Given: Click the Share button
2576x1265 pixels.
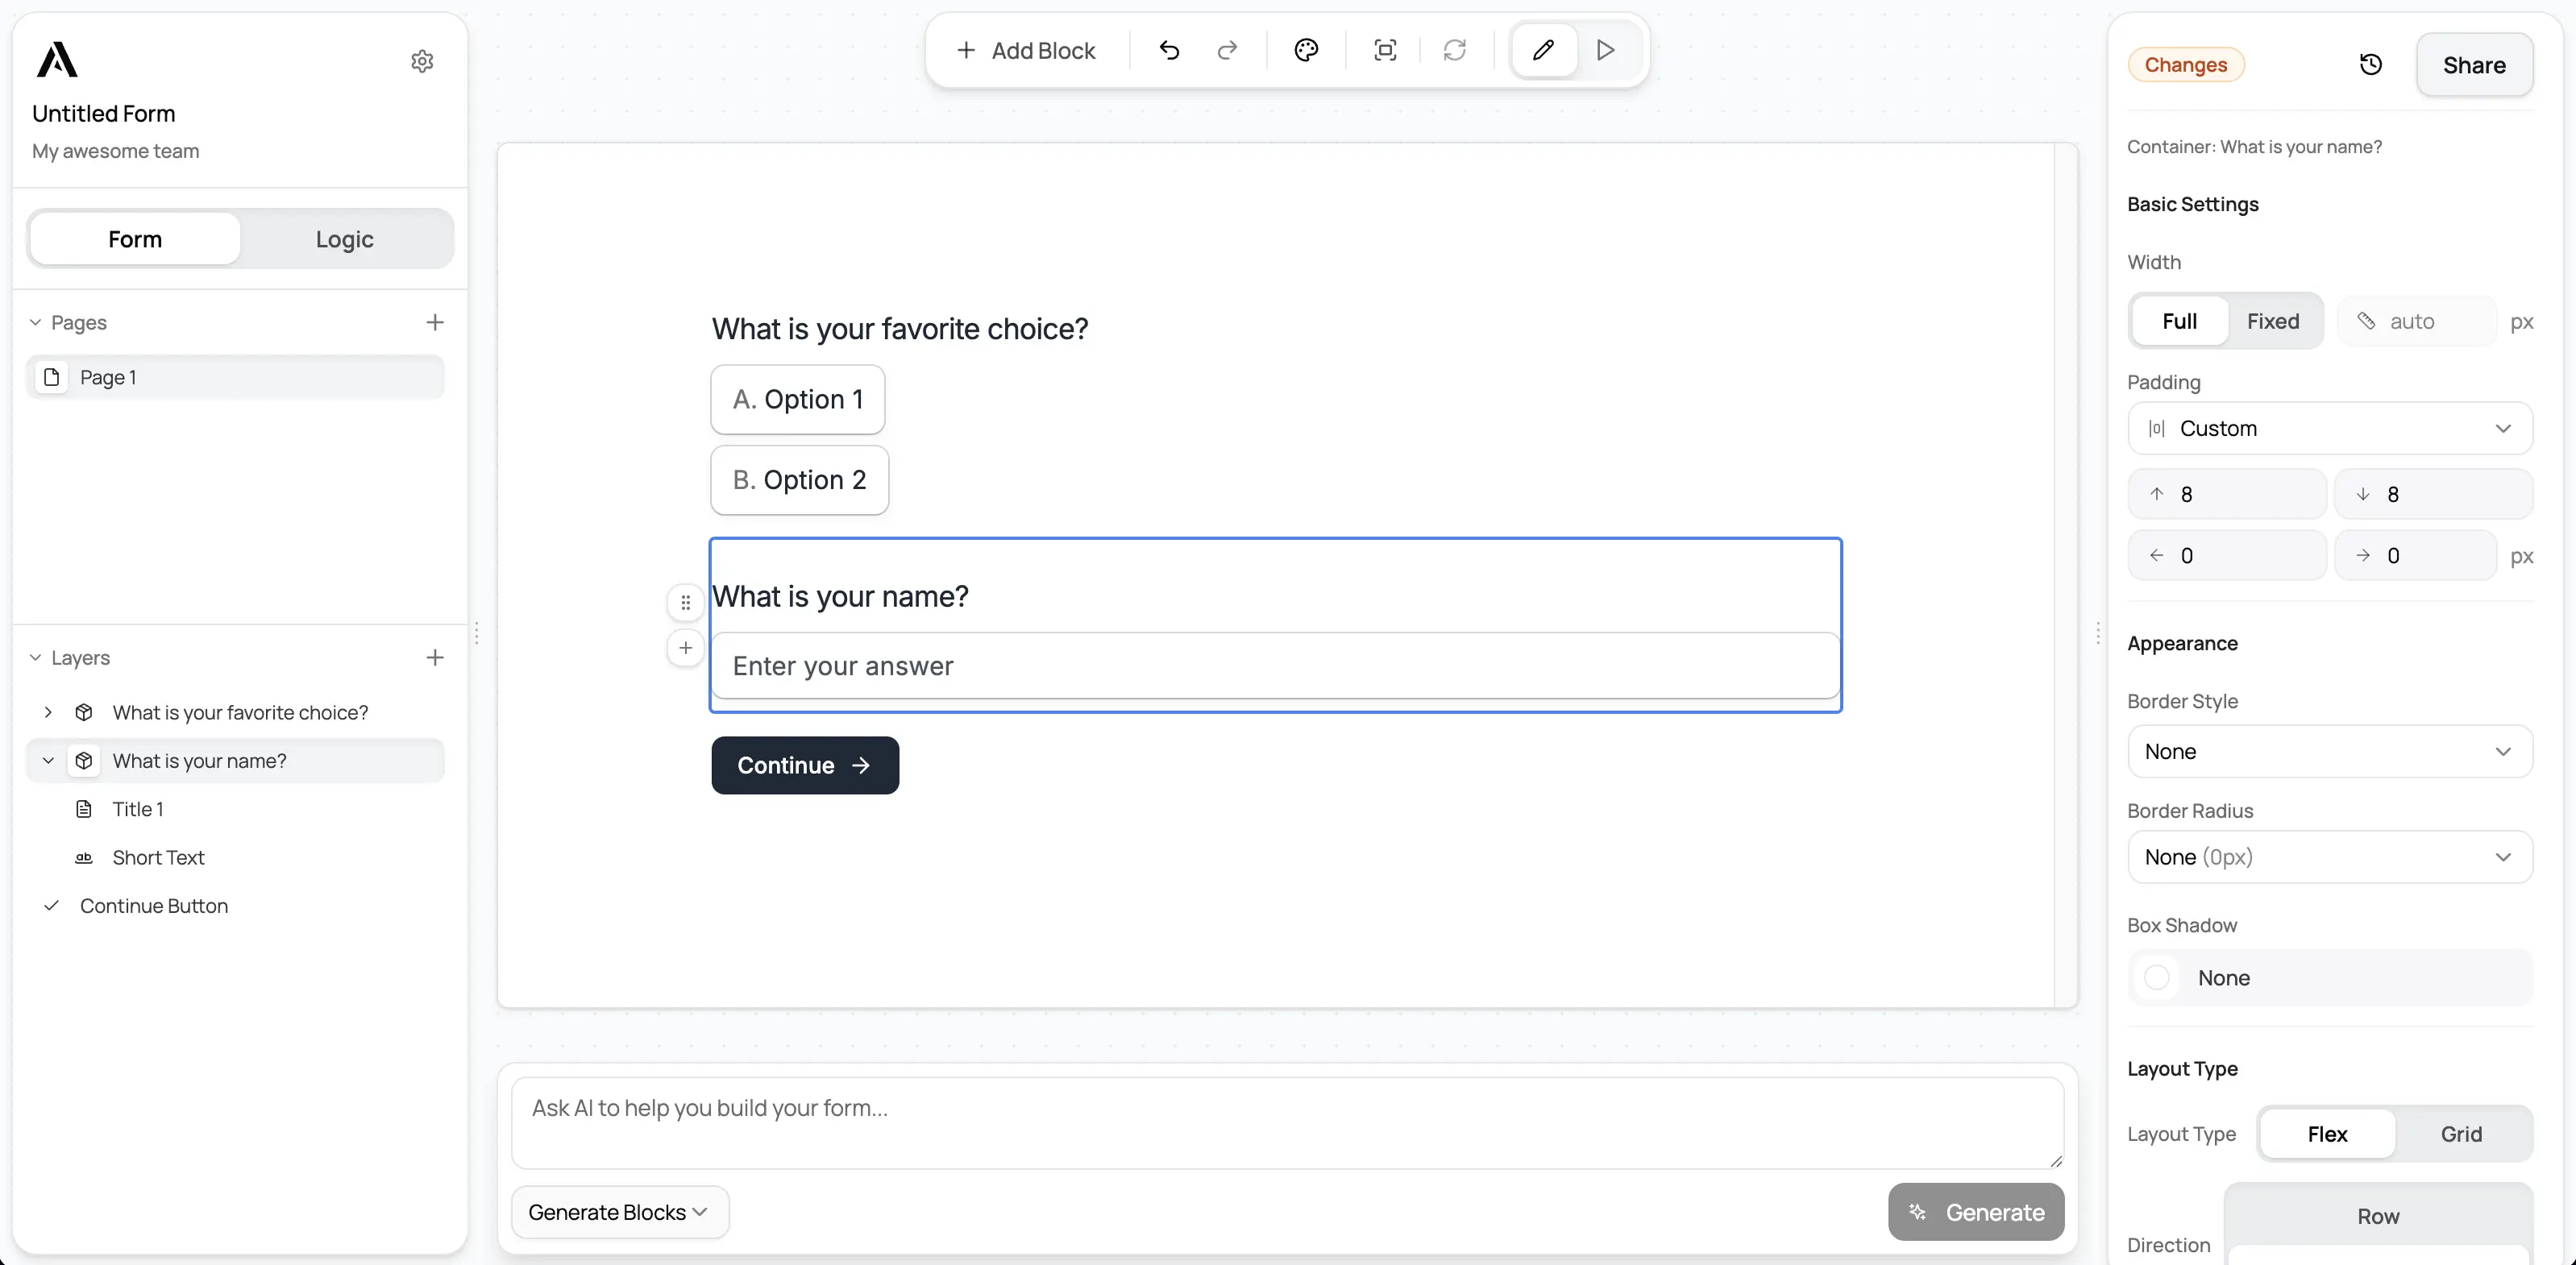Looking at the screenshot, I should [x=2474, y=64].
